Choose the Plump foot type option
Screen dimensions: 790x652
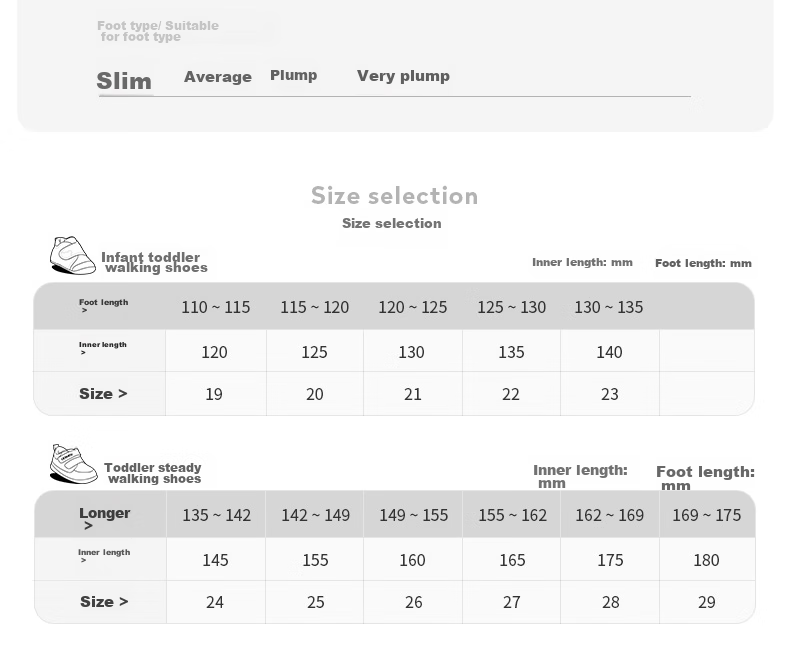coord(294,75)
